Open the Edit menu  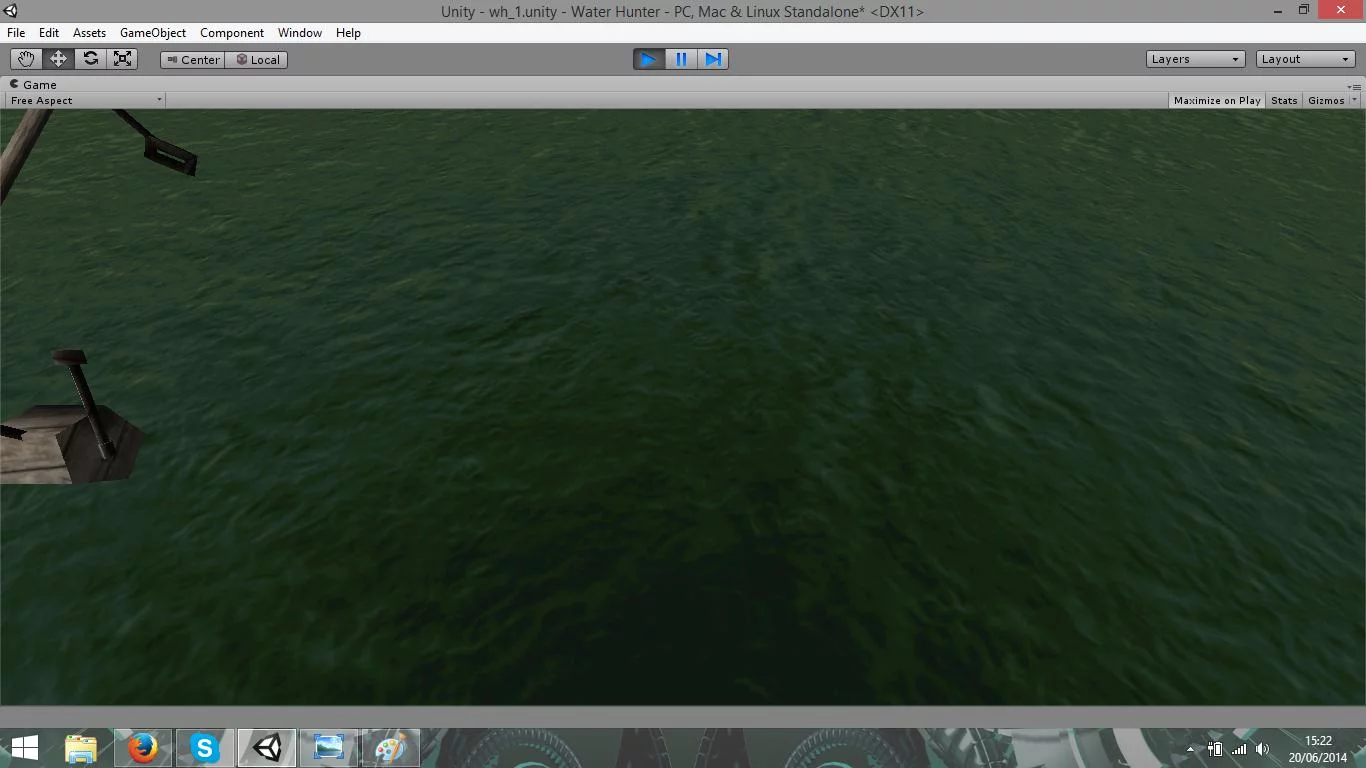coord(48,33)
